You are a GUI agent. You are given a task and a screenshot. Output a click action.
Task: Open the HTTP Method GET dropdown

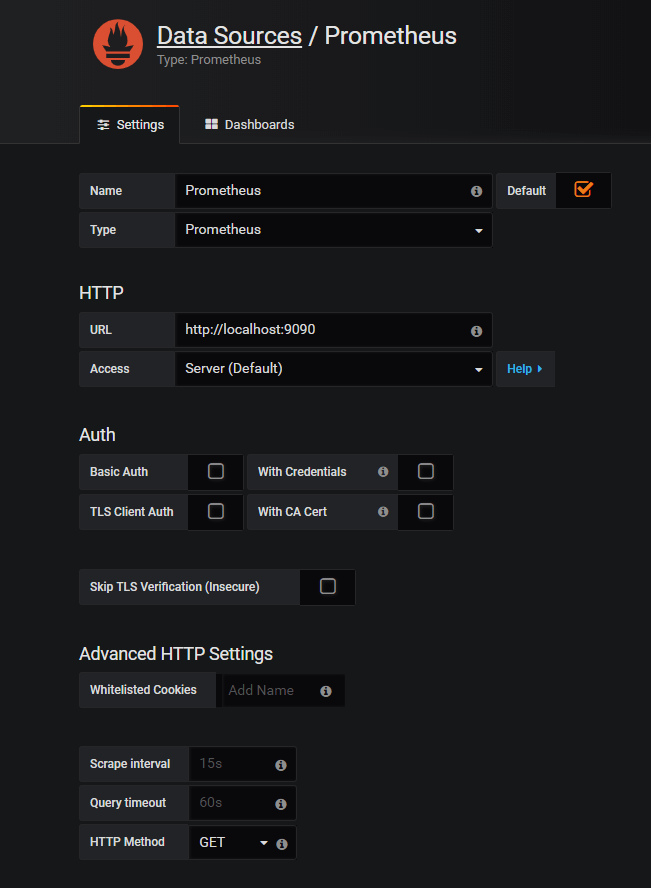[233, 843]
